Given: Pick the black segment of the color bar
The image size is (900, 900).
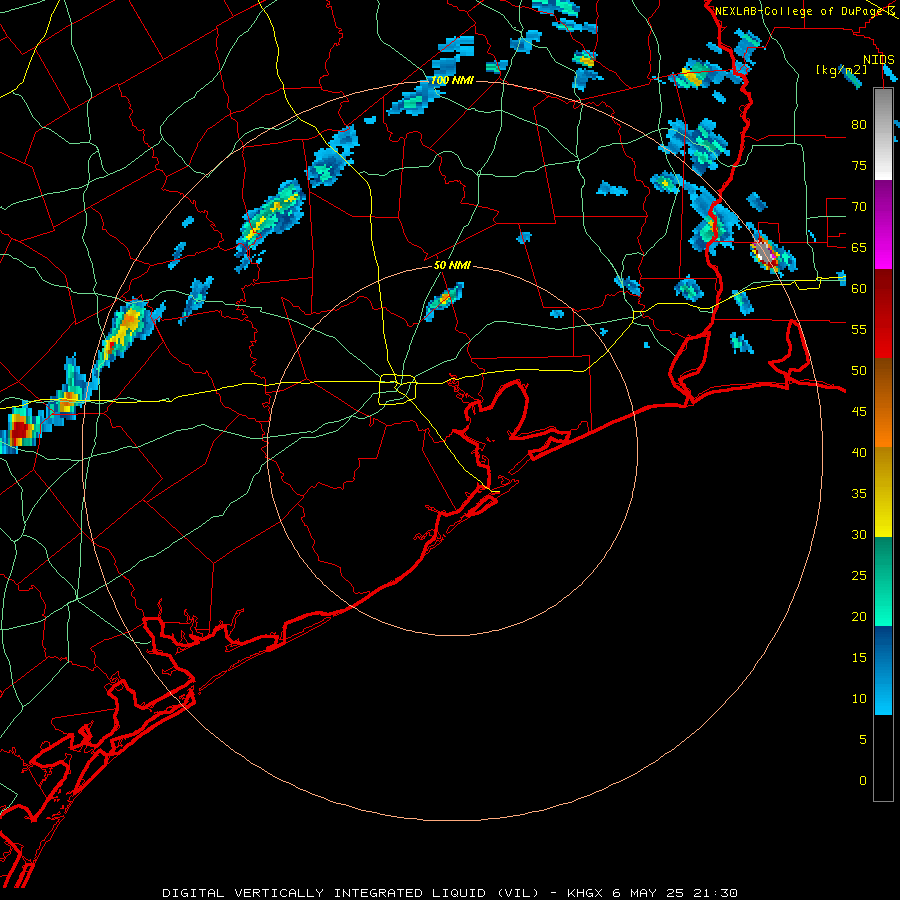Looking at the screenshot, I should [x=883, y=758].
